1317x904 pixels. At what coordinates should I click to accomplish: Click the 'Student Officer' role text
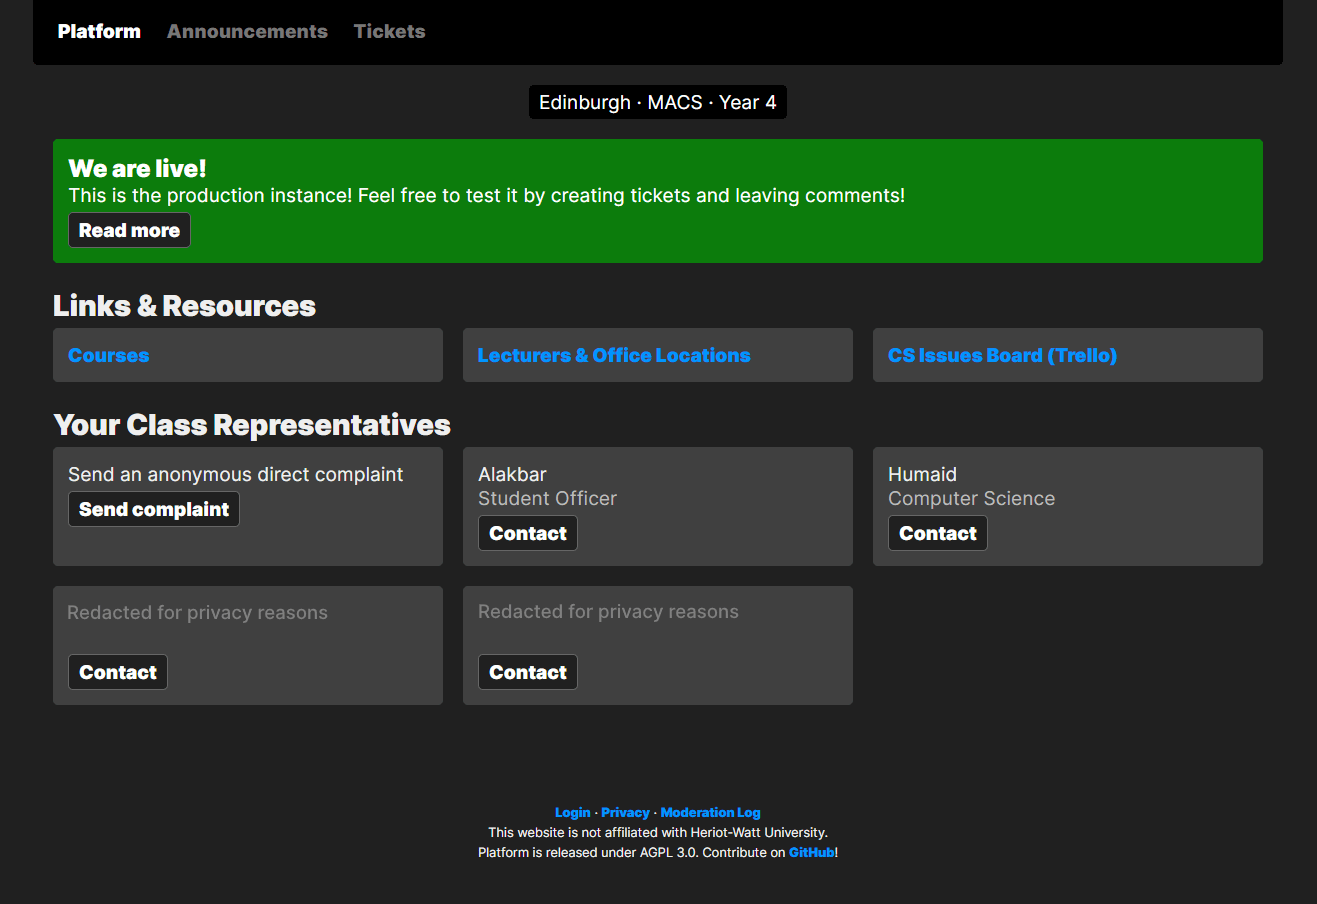[x=547, y=498]
